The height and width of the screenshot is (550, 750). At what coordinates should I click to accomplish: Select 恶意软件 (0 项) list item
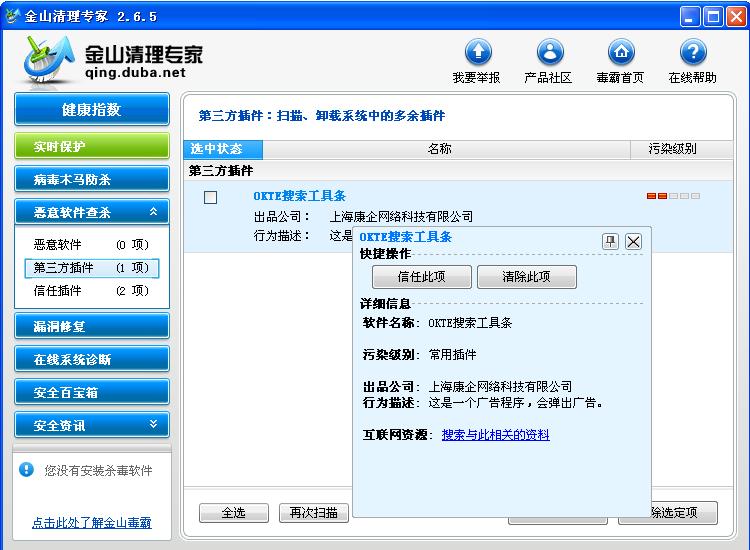[x=91, y=245]
